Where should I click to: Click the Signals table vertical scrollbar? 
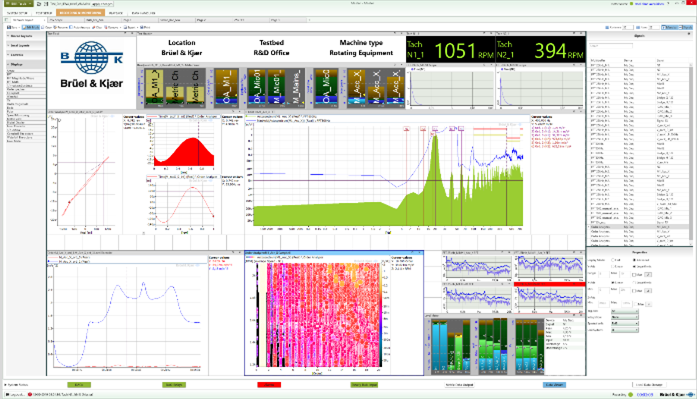coord(691,153)
